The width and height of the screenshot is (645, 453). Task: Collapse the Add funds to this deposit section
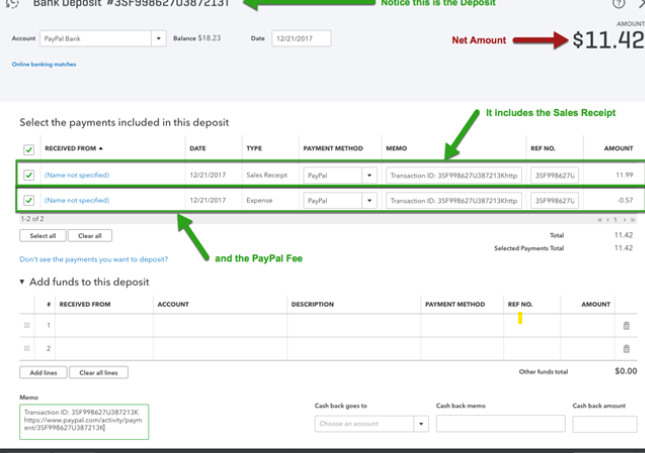tap(22, 282)
